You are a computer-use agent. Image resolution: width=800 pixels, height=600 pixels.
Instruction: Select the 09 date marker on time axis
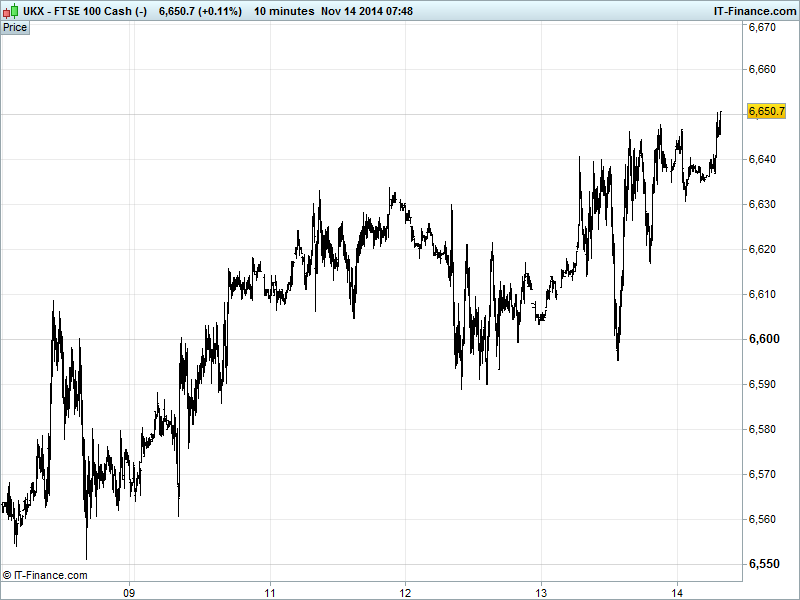(129, 591)
